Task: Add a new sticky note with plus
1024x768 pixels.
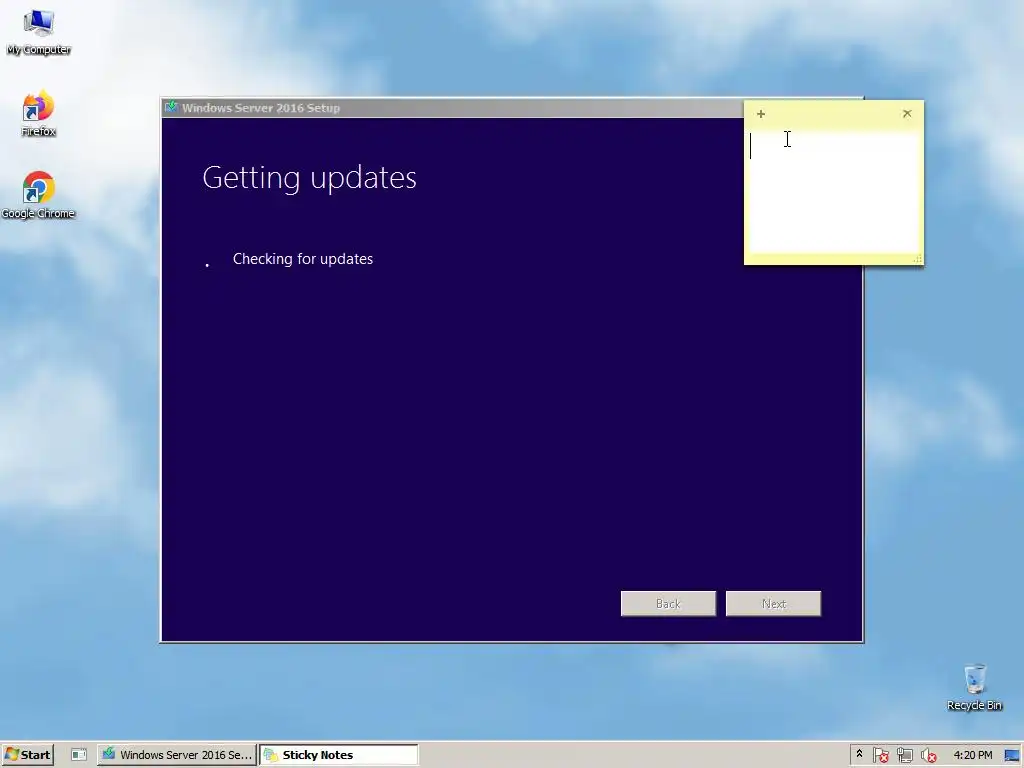Action: (761, 114)
